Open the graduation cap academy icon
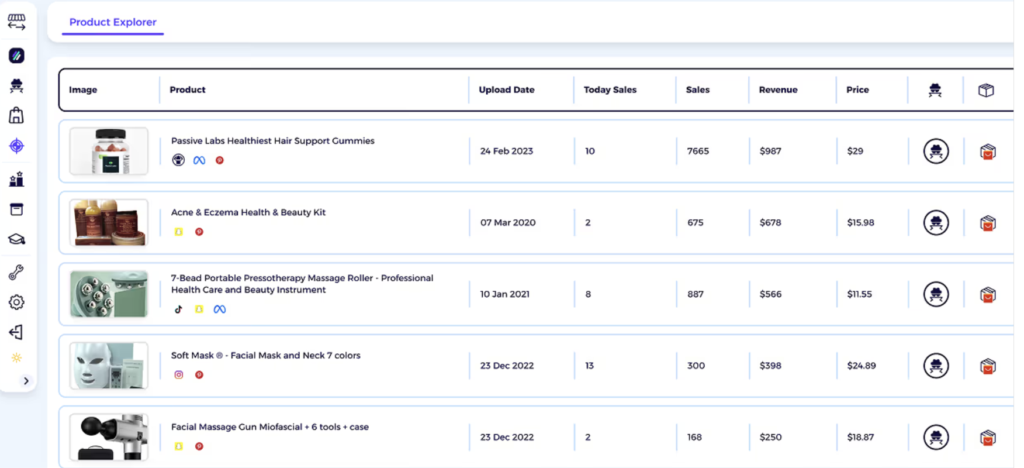The image size is (1024, 468). [16, 240]
